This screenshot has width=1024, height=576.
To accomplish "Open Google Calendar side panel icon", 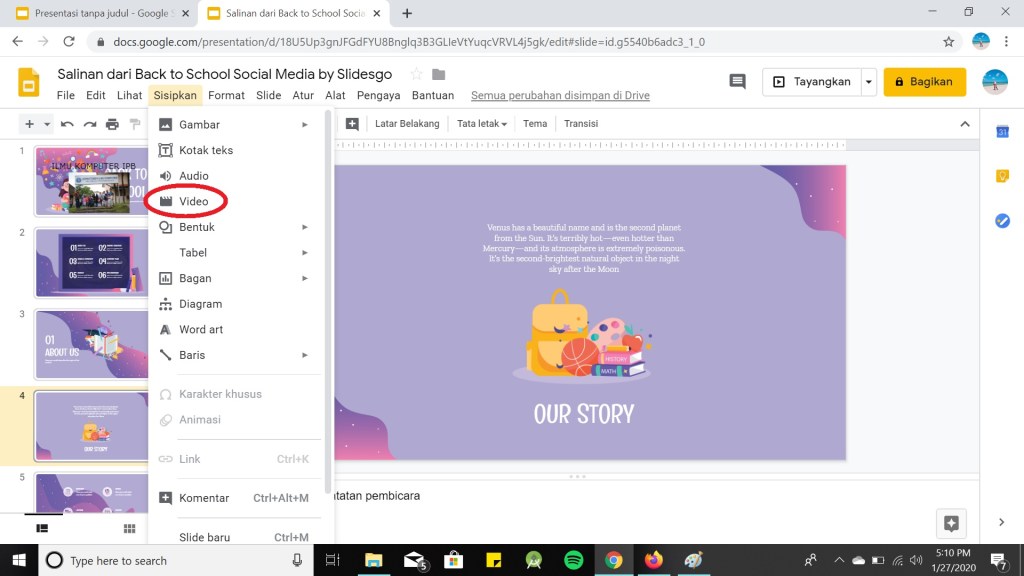I will (1002, 132).
